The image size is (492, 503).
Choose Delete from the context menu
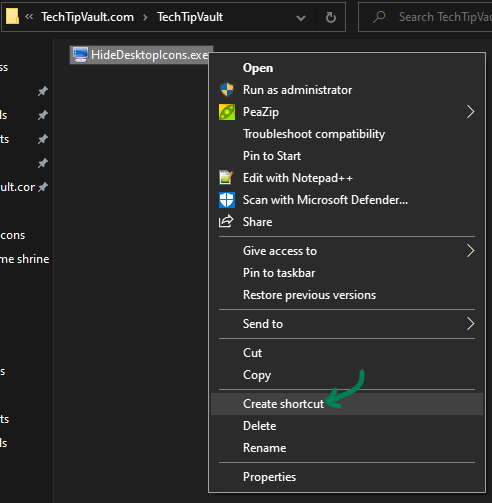tap(347, 426)
